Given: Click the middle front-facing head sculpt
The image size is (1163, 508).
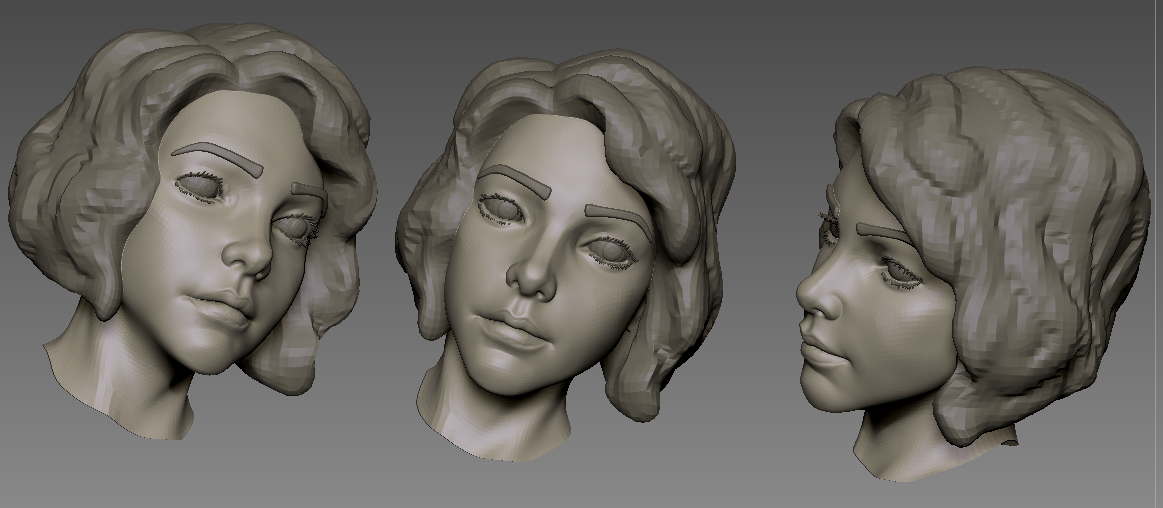Looking at the screenshot, I should tap(565, 256).
